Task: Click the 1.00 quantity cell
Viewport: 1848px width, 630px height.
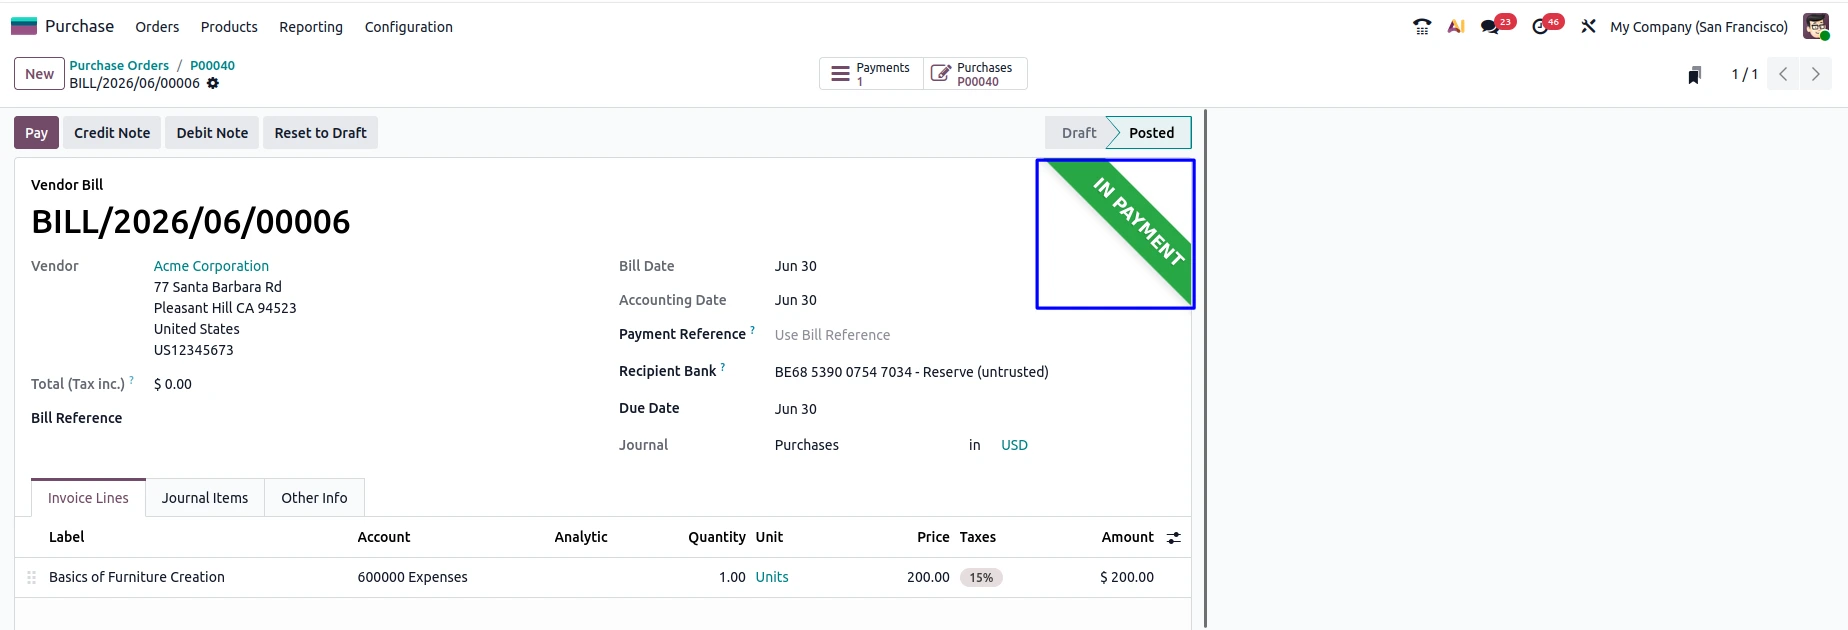Action: point(732,577)
